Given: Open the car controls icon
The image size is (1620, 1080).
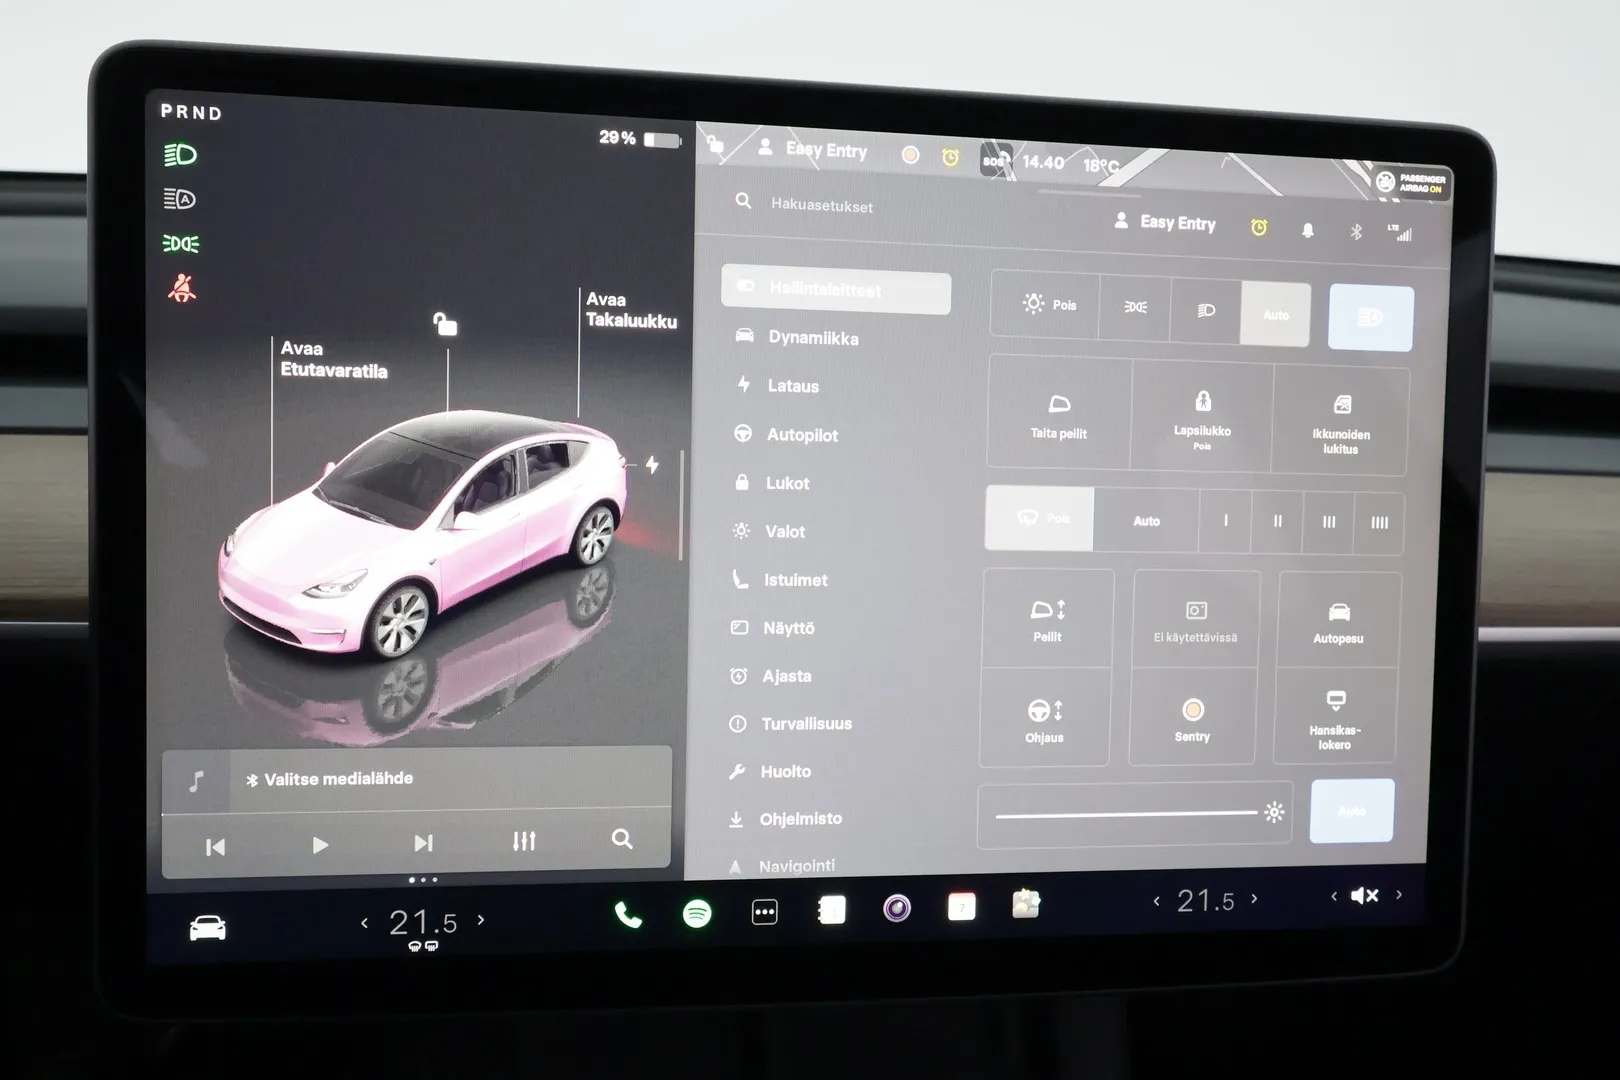Looking at the screenshot, I should click(208, 929).
